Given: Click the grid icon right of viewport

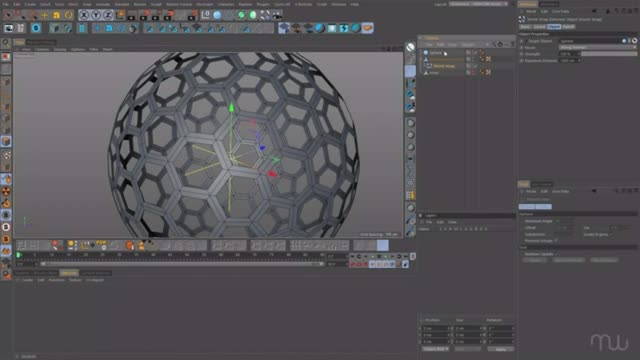Looking at the screenshot, I should point(410,195).
